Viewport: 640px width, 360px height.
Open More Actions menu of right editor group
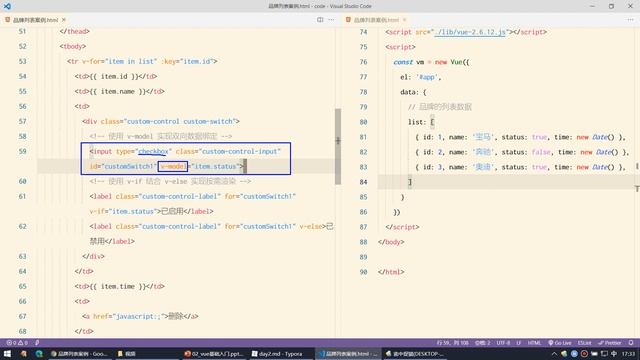tap(631, 20)
